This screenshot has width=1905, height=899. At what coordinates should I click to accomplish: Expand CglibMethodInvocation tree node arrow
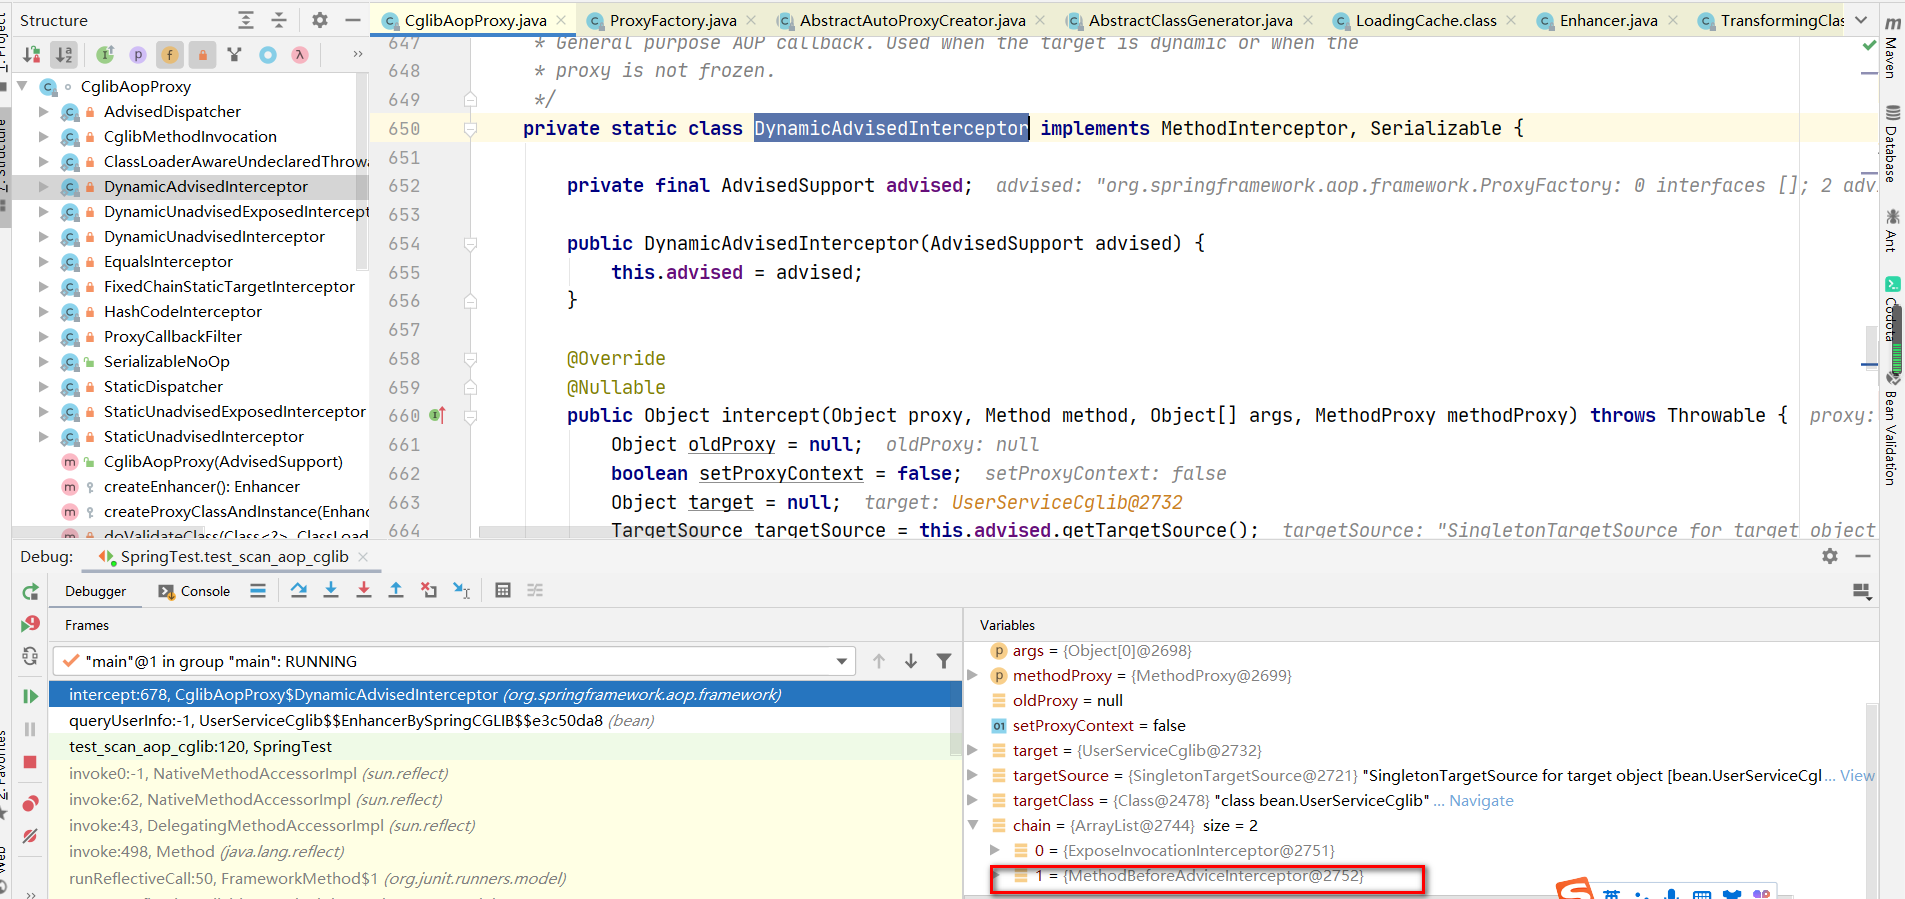click(43, 137)
